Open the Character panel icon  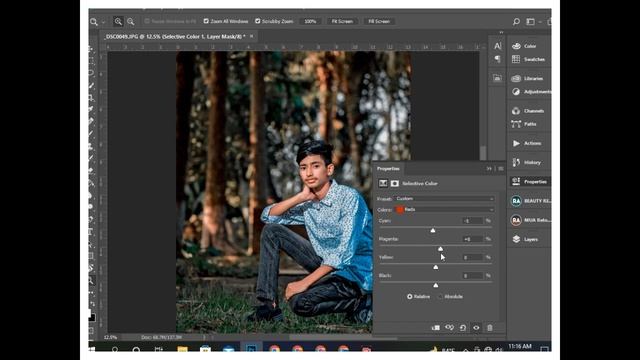click(x=497, y=46)
